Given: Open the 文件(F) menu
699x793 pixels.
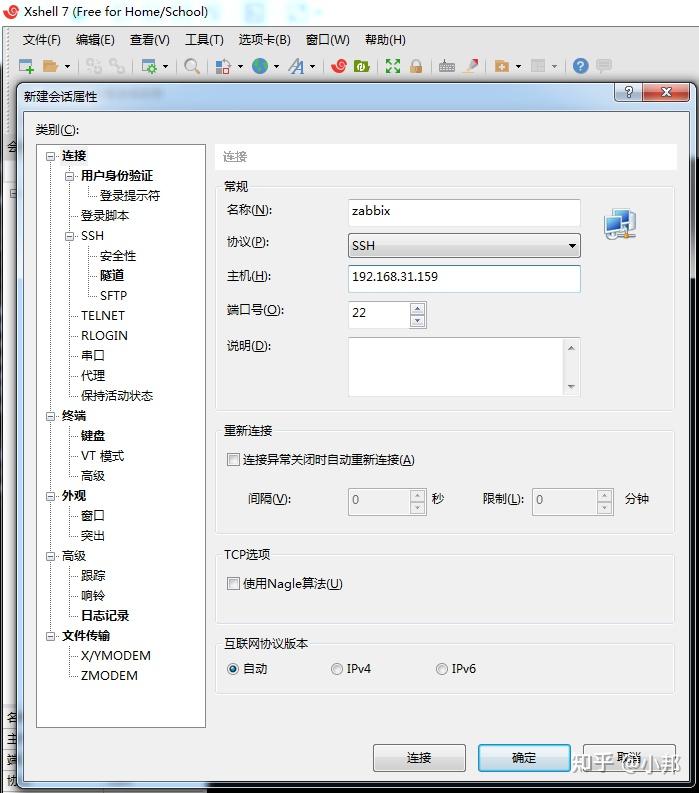Looking at the screenshot, I should (x=41, y=39).
